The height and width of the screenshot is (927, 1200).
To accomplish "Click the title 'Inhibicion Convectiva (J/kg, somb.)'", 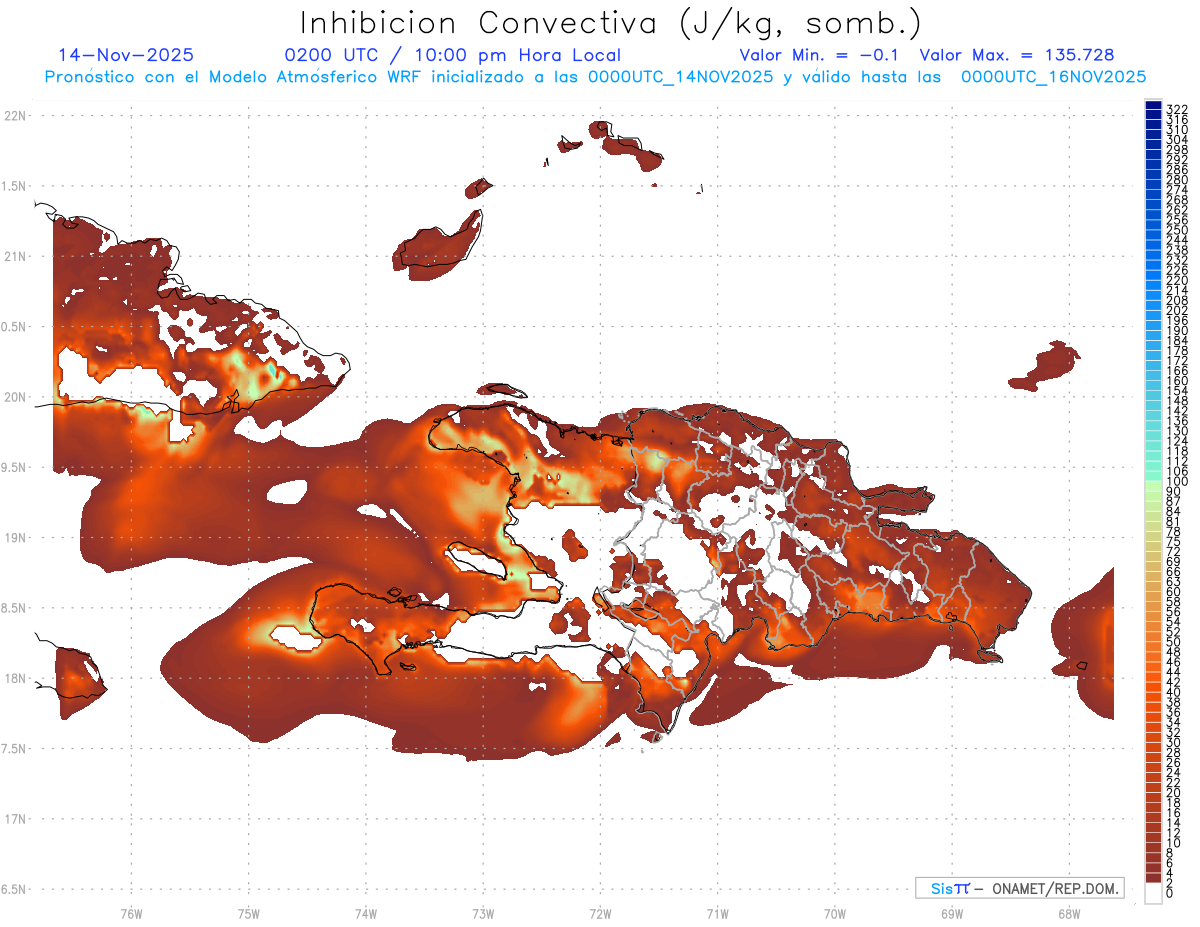I will [610, 23].
